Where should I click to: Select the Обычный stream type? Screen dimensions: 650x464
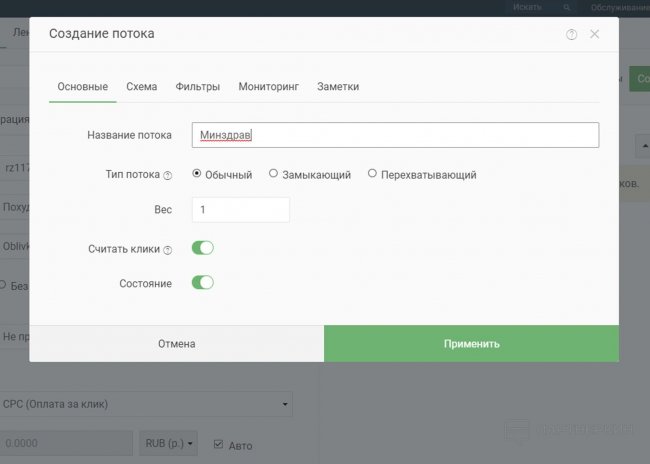(197, 174)
